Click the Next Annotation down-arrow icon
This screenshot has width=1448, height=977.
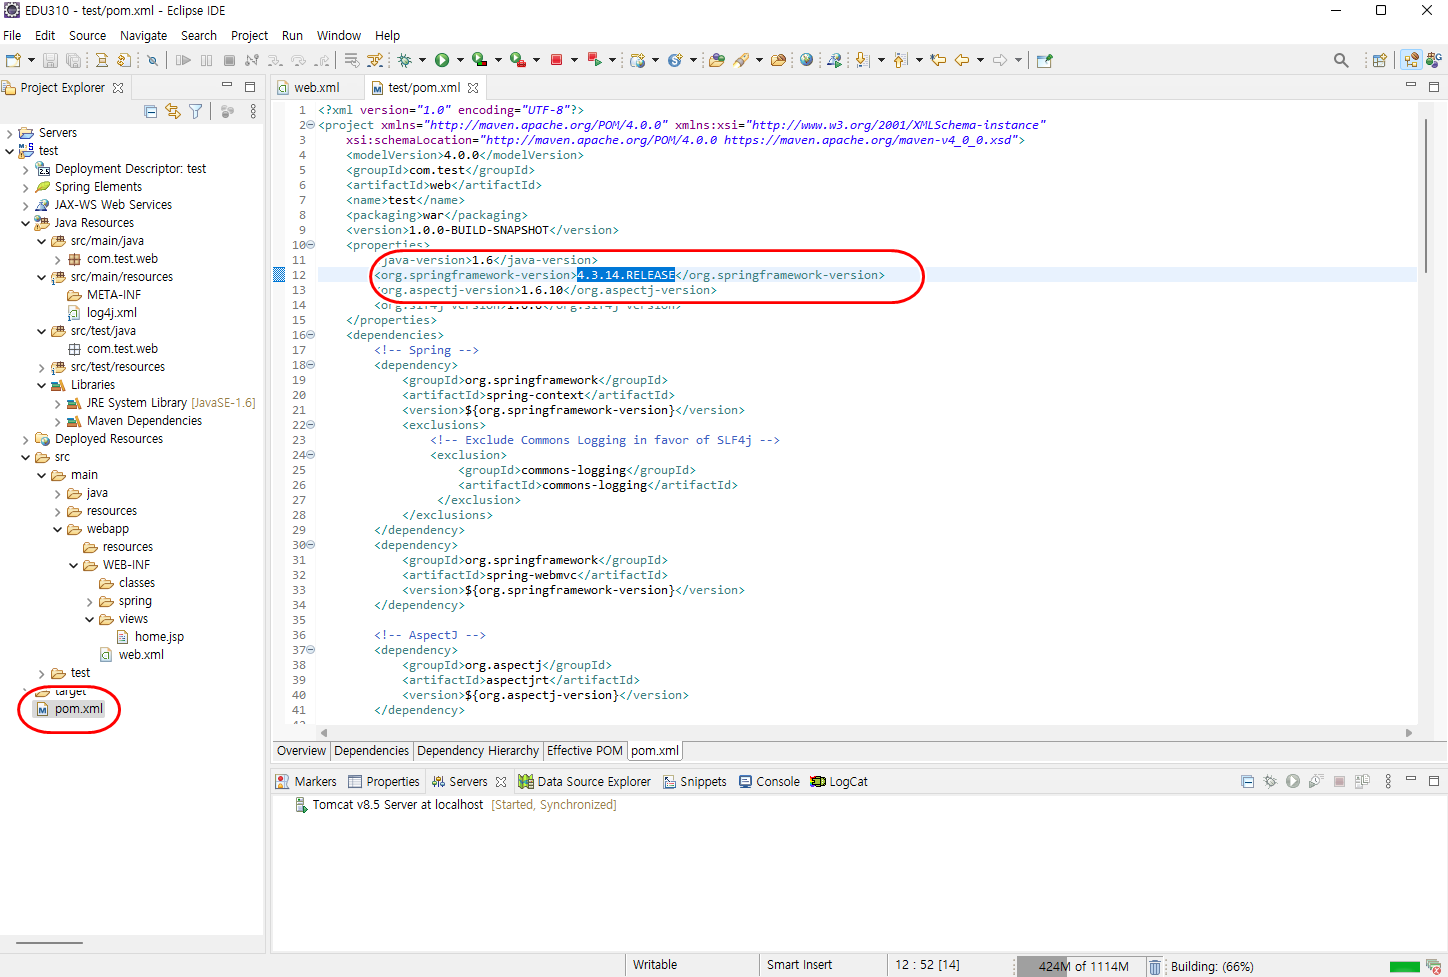[862, 60]
